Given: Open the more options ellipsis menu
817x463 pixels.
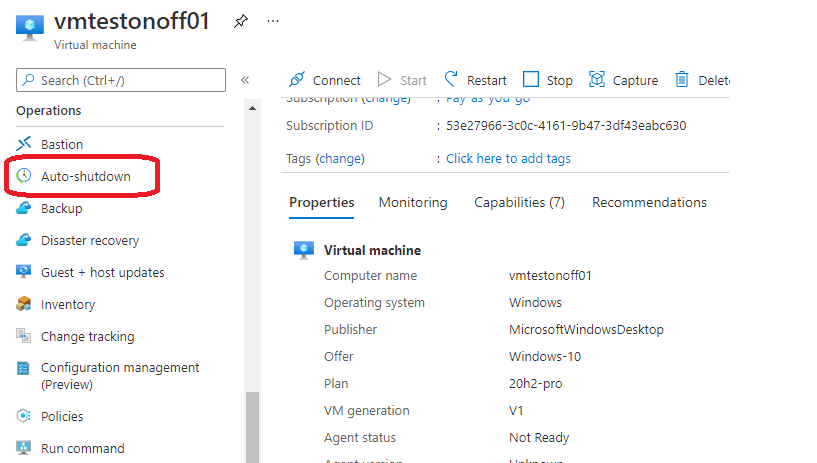Looking at the screenshot, I should 273,22.
